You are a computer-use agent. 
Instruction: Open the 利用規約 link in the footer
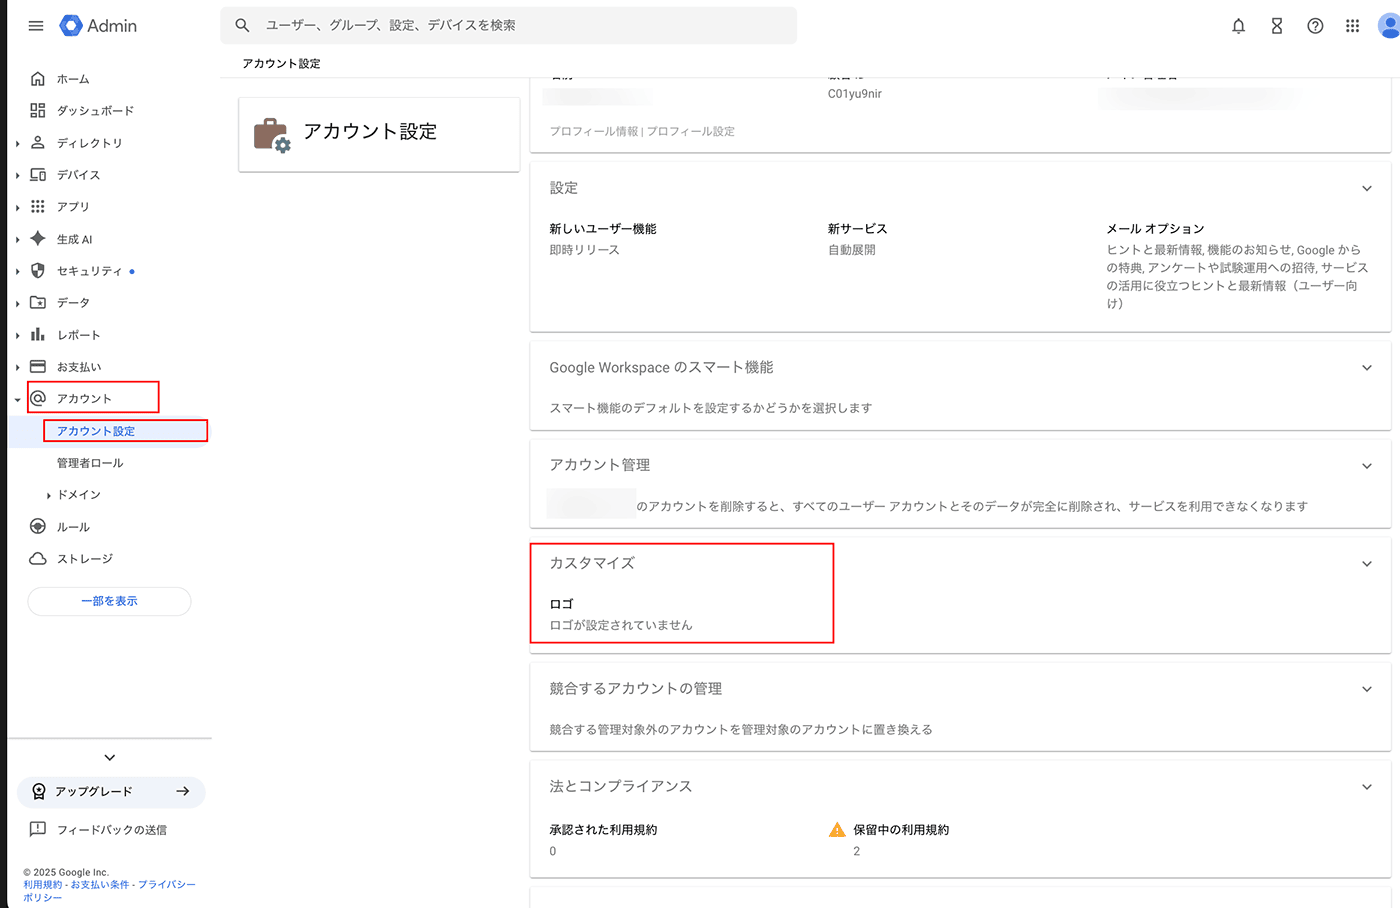click(x=42, y=885)
